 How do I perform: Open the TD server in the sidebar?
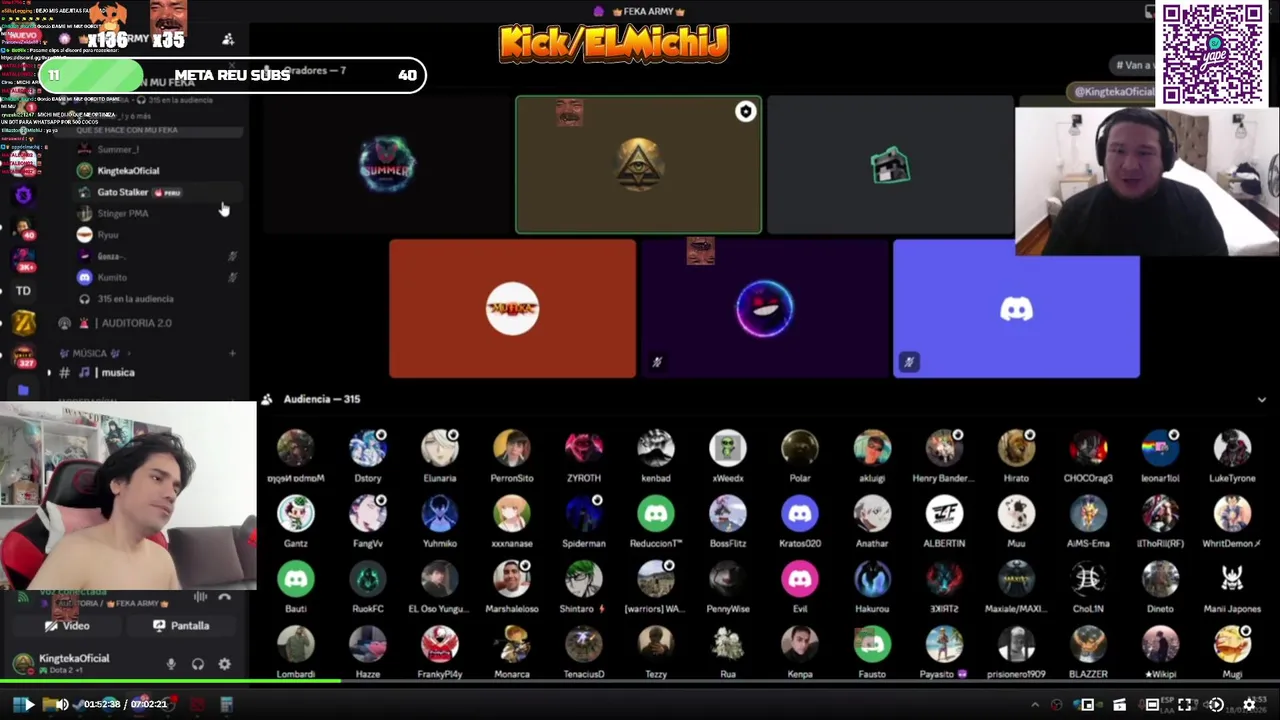(23, 291)
